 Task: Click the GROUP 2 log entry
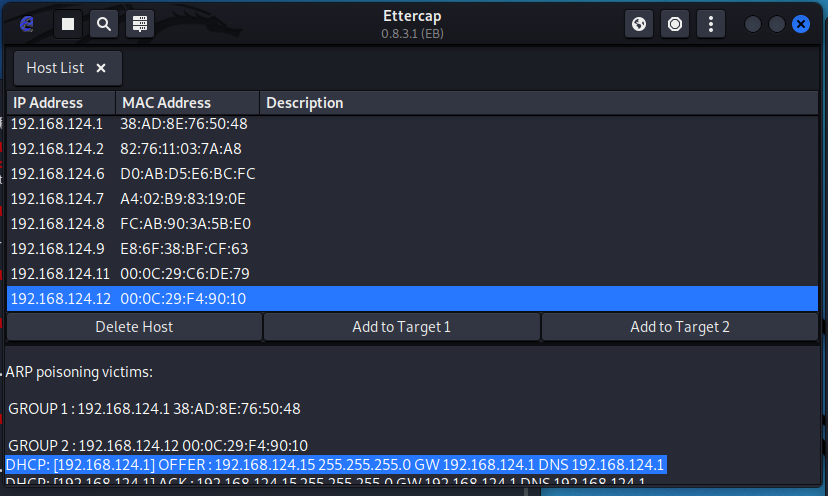(x=158, y=446)
